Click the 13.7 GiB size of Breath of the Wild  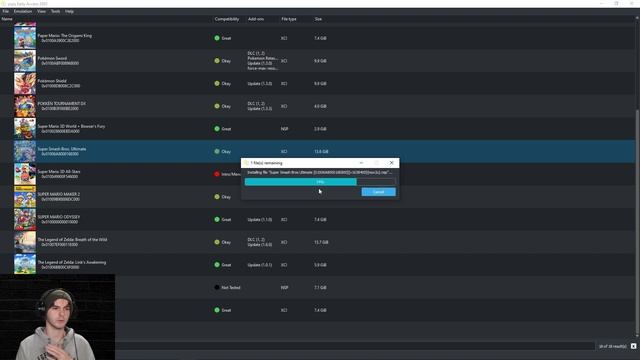tap(321, 242)
